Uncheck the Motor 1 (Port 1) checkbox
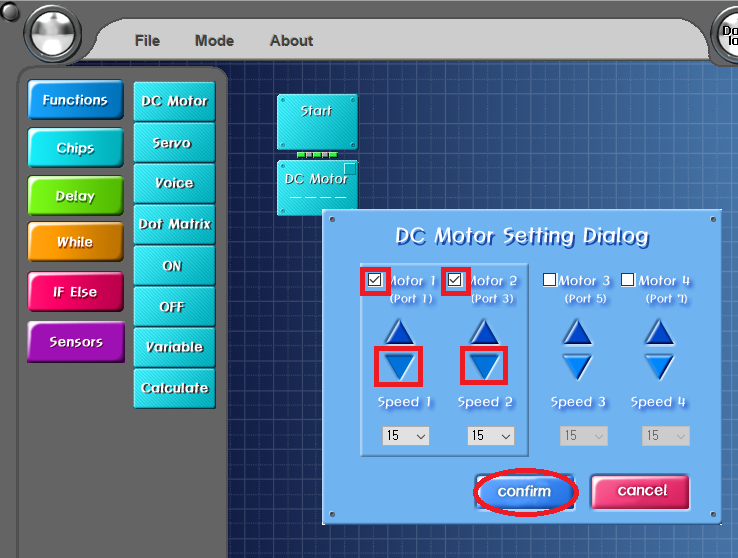Viewport: 738px width, 558px height. pos(375,280)
